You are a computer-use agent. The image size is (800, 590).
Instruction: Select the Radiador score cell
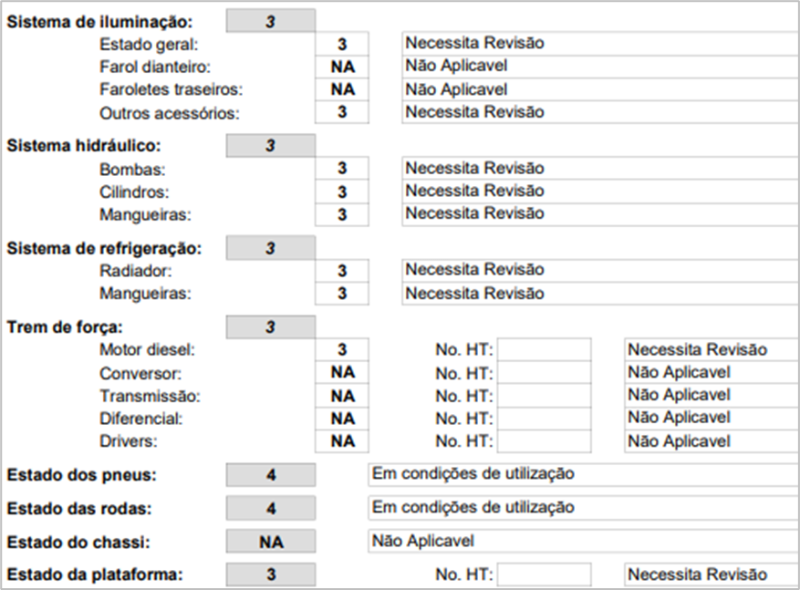pyautogui.click(x=342, y=271)
